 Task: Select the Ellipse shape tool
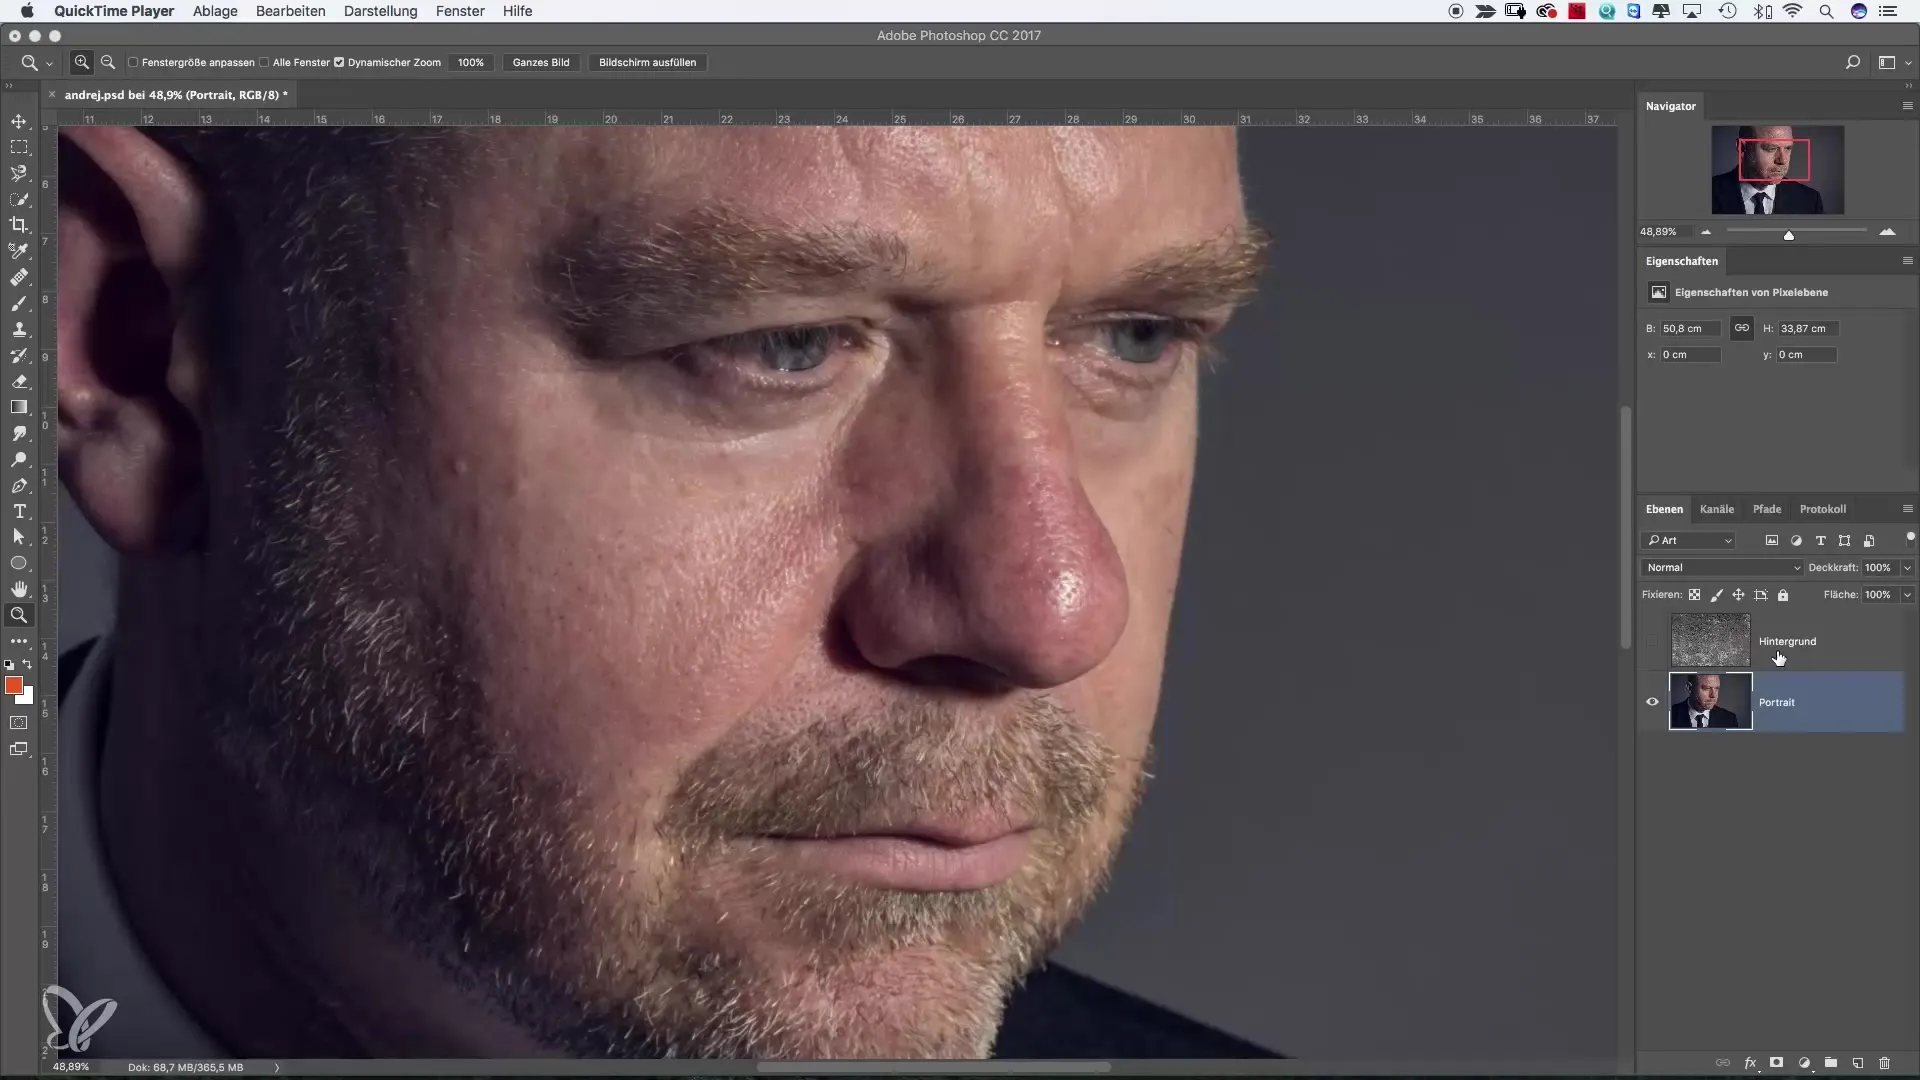(19, 563)
